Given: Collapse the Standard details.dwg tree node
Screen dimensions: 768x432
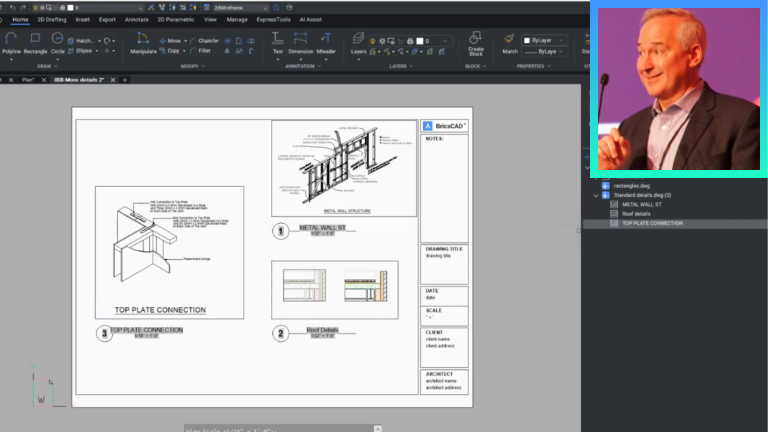Looking at the screenshot, I should pyautogui.click(x=596, y=195).
